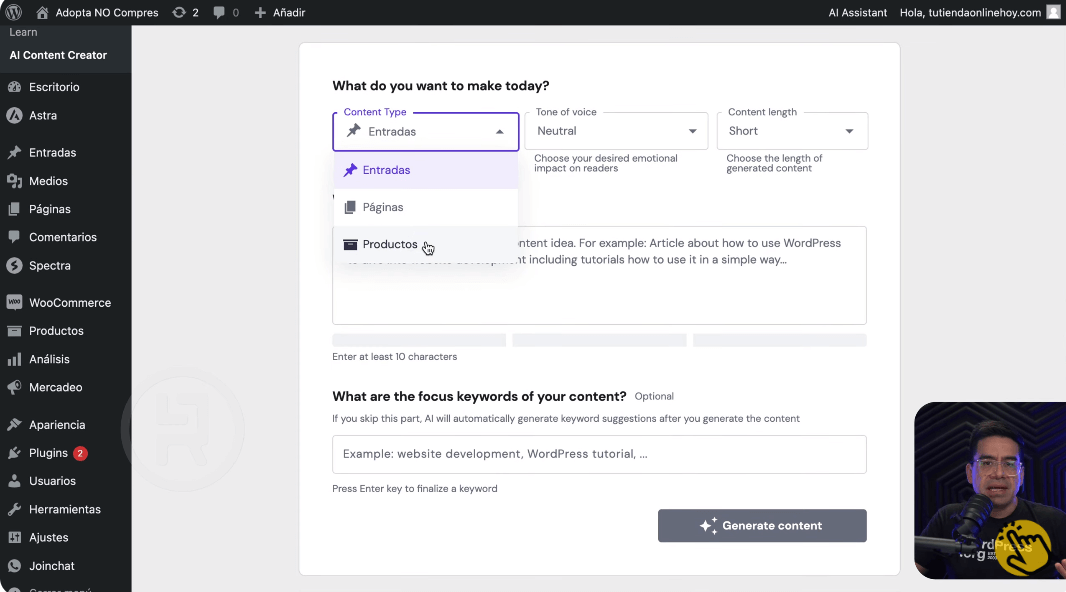The height and width of the screenshot is (592, 1066).
Task: Click the Comentarios menu label
Action: 63,237
